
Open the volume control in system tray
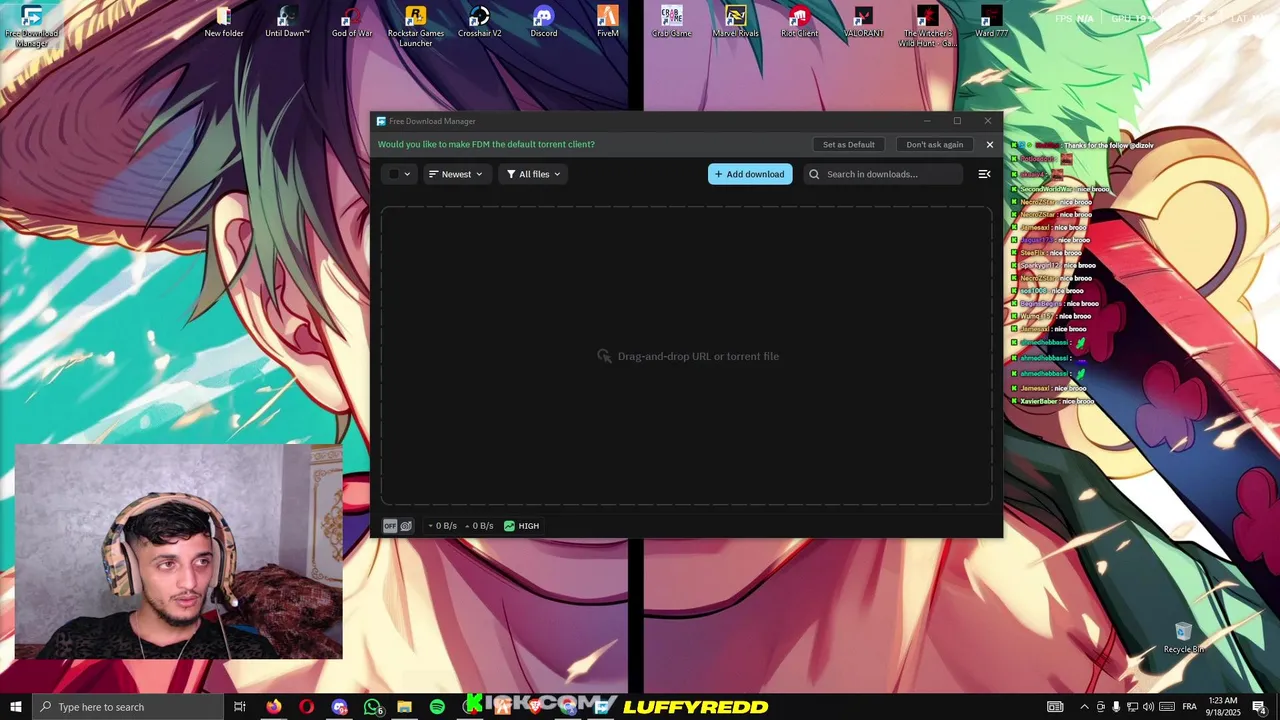pyautogui.click(x=1148, y=707)
